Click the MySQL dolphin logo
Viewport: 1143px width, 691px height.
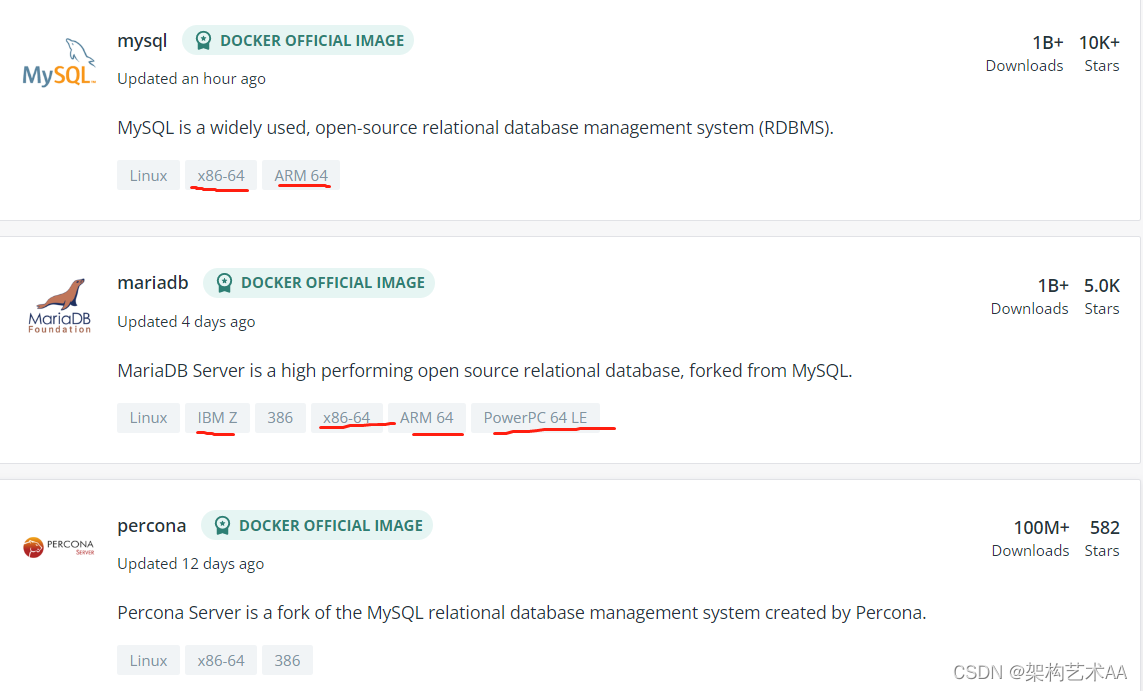pyautogui.click(x=59, y=63)
